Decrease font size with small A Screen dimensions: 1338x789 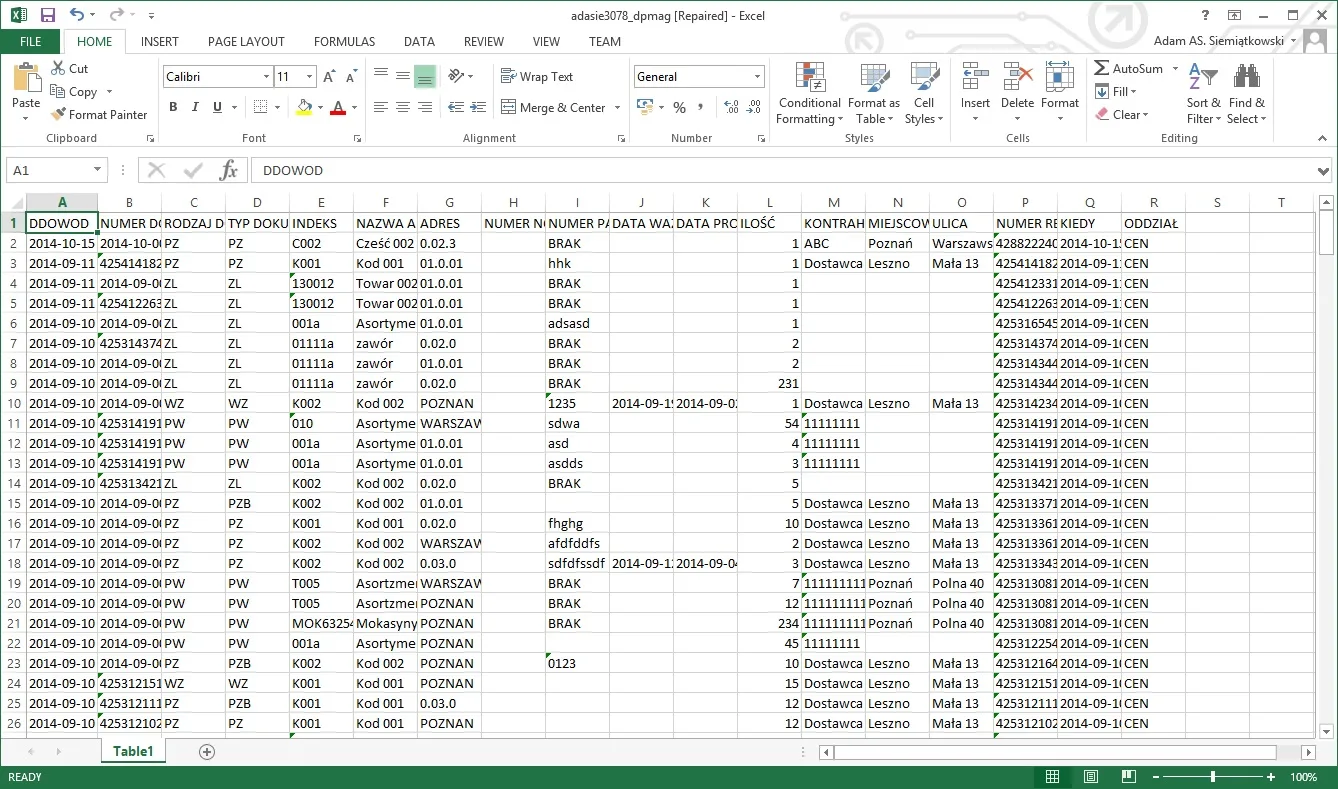pyautogui.click(x=350, y=76)
